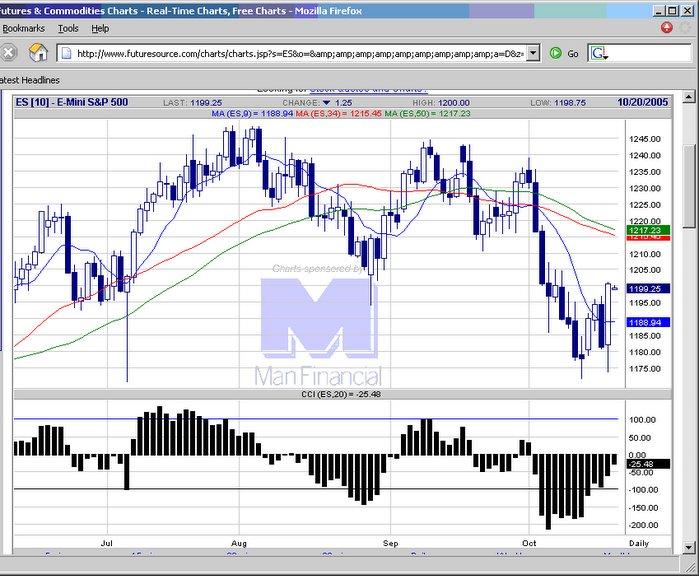Click the MA (ES,50) = 1217.23 legend

pyautogui.click(x=428, y=114)
